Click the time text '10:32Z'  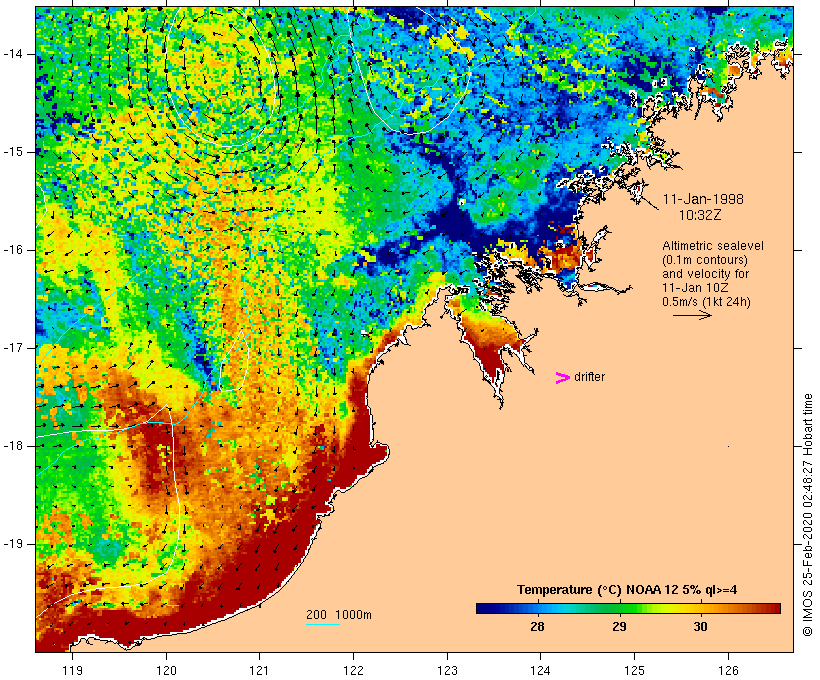point(700,215)
